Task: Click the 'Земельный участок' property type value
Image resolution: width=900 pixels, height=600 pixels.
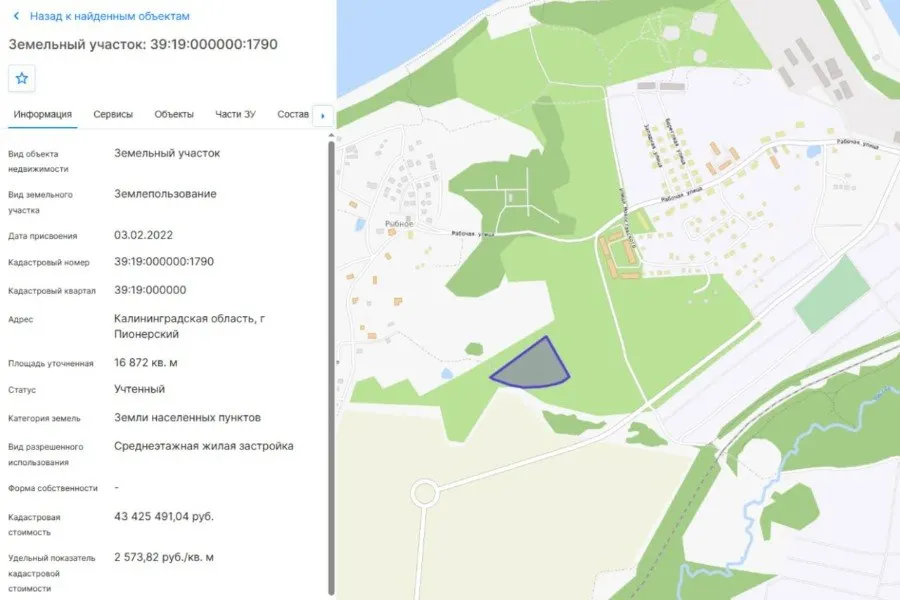Action: click(167, 153)
